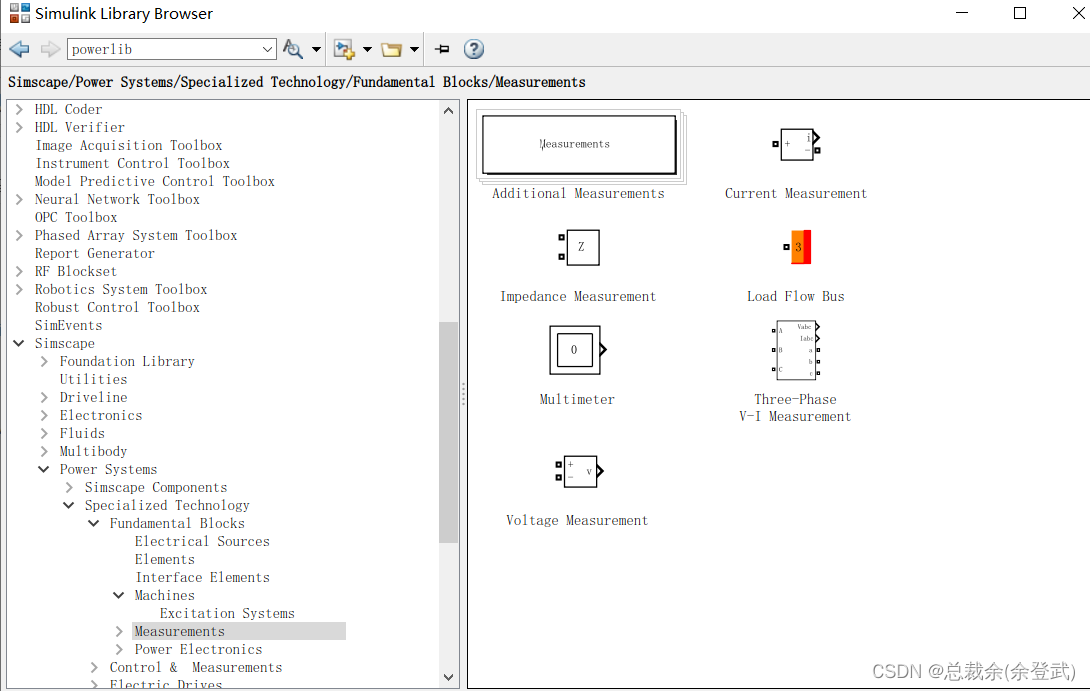The height and width of the screenshot is (691, 1090).
Task: Click the new model icon
Action: 344,49
